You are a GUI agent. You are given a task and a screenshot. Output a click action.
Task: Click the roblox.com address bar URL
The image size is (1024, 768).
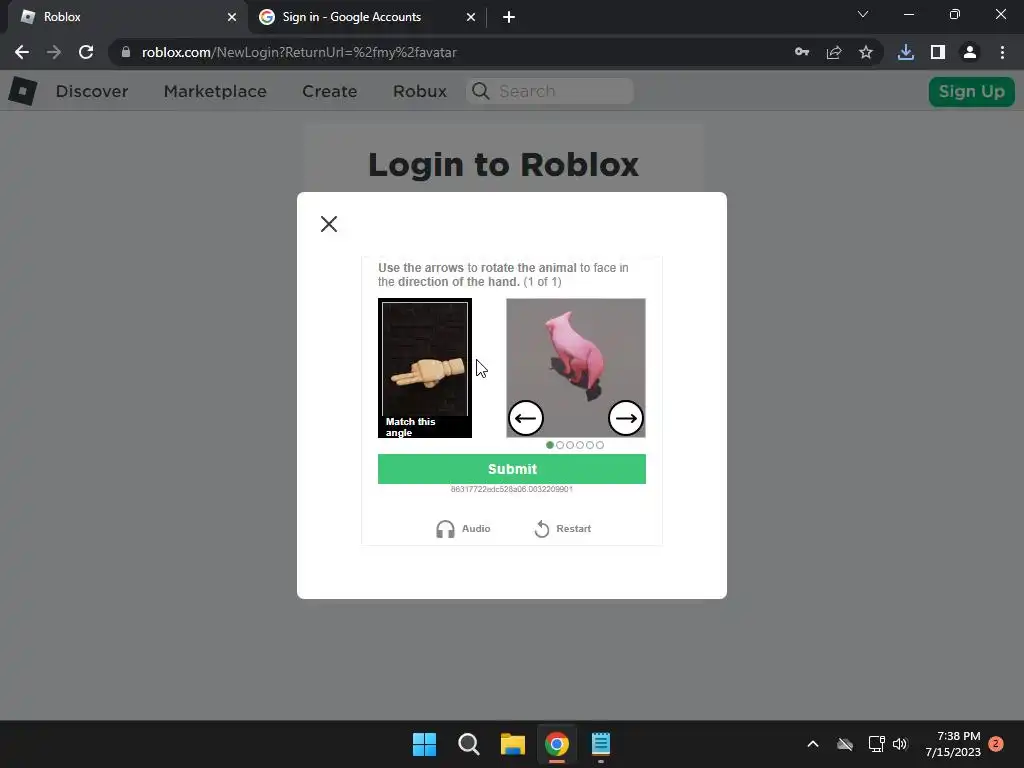click(x=299, y=52)
